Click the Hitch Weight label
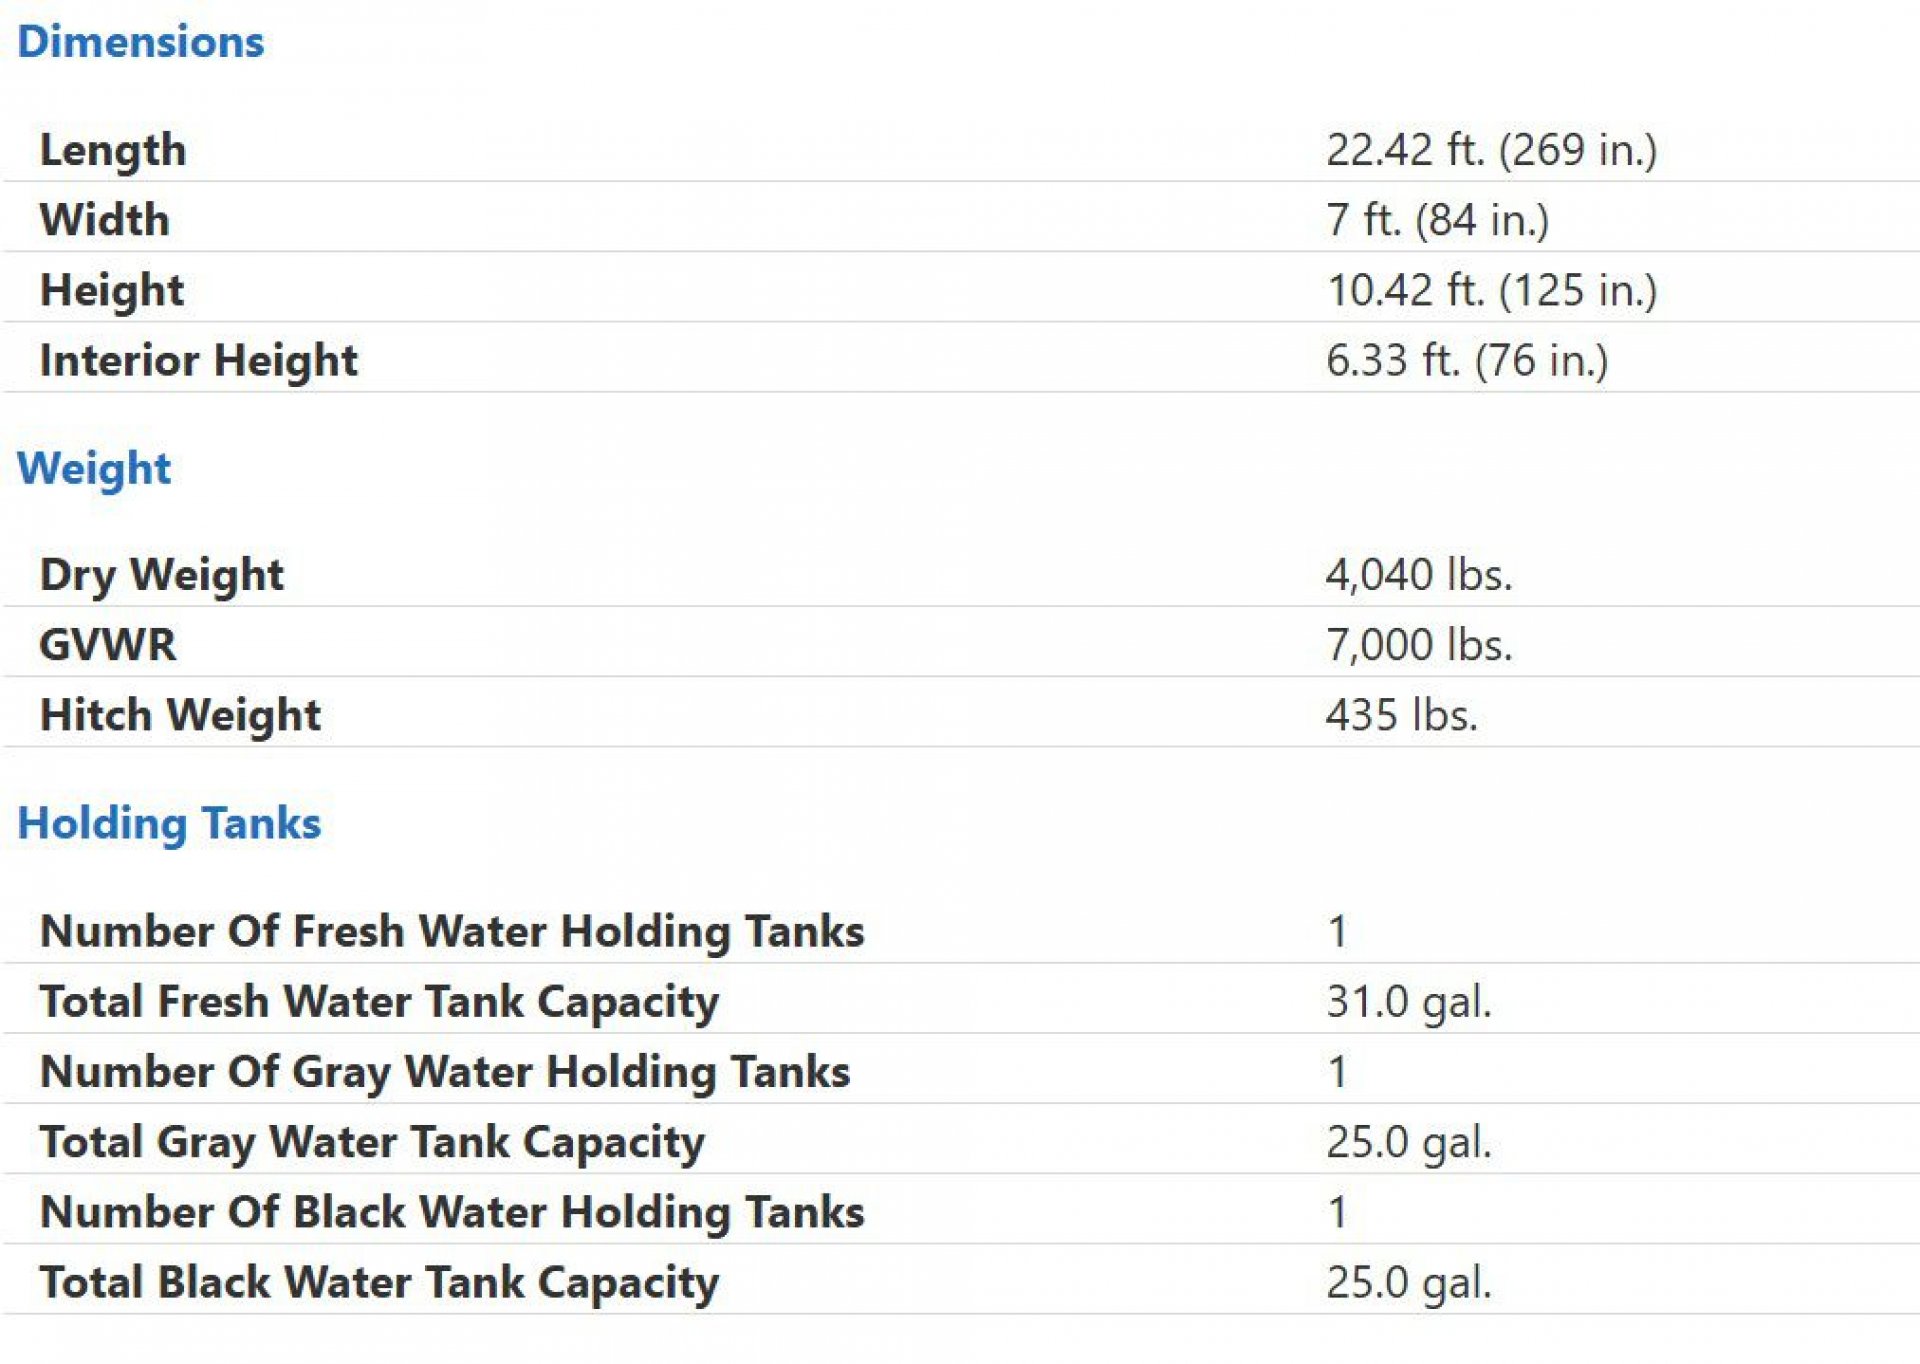The height and width of the screenshot is (1364, 1920). coord(180,716)
